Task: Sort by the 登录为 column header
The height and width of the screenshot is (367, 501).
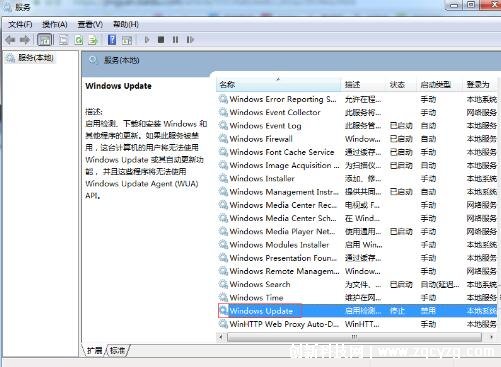Action: click(x=480, y=85)
